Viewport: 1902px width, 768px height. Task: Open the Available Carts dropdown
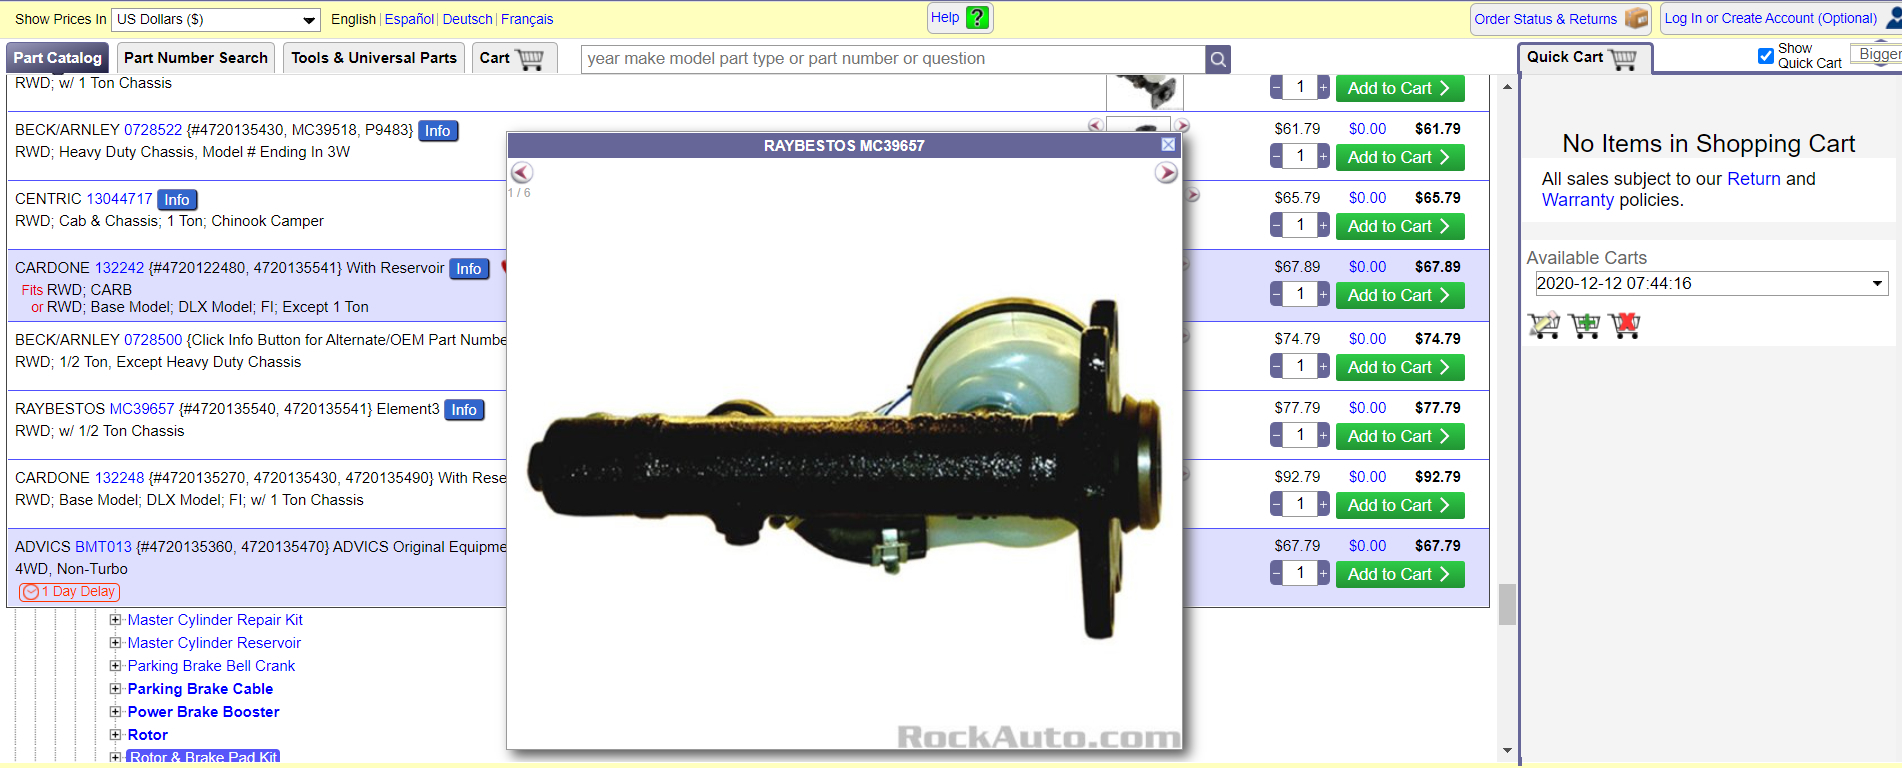pyautogui.click(x=1711, y=284)
